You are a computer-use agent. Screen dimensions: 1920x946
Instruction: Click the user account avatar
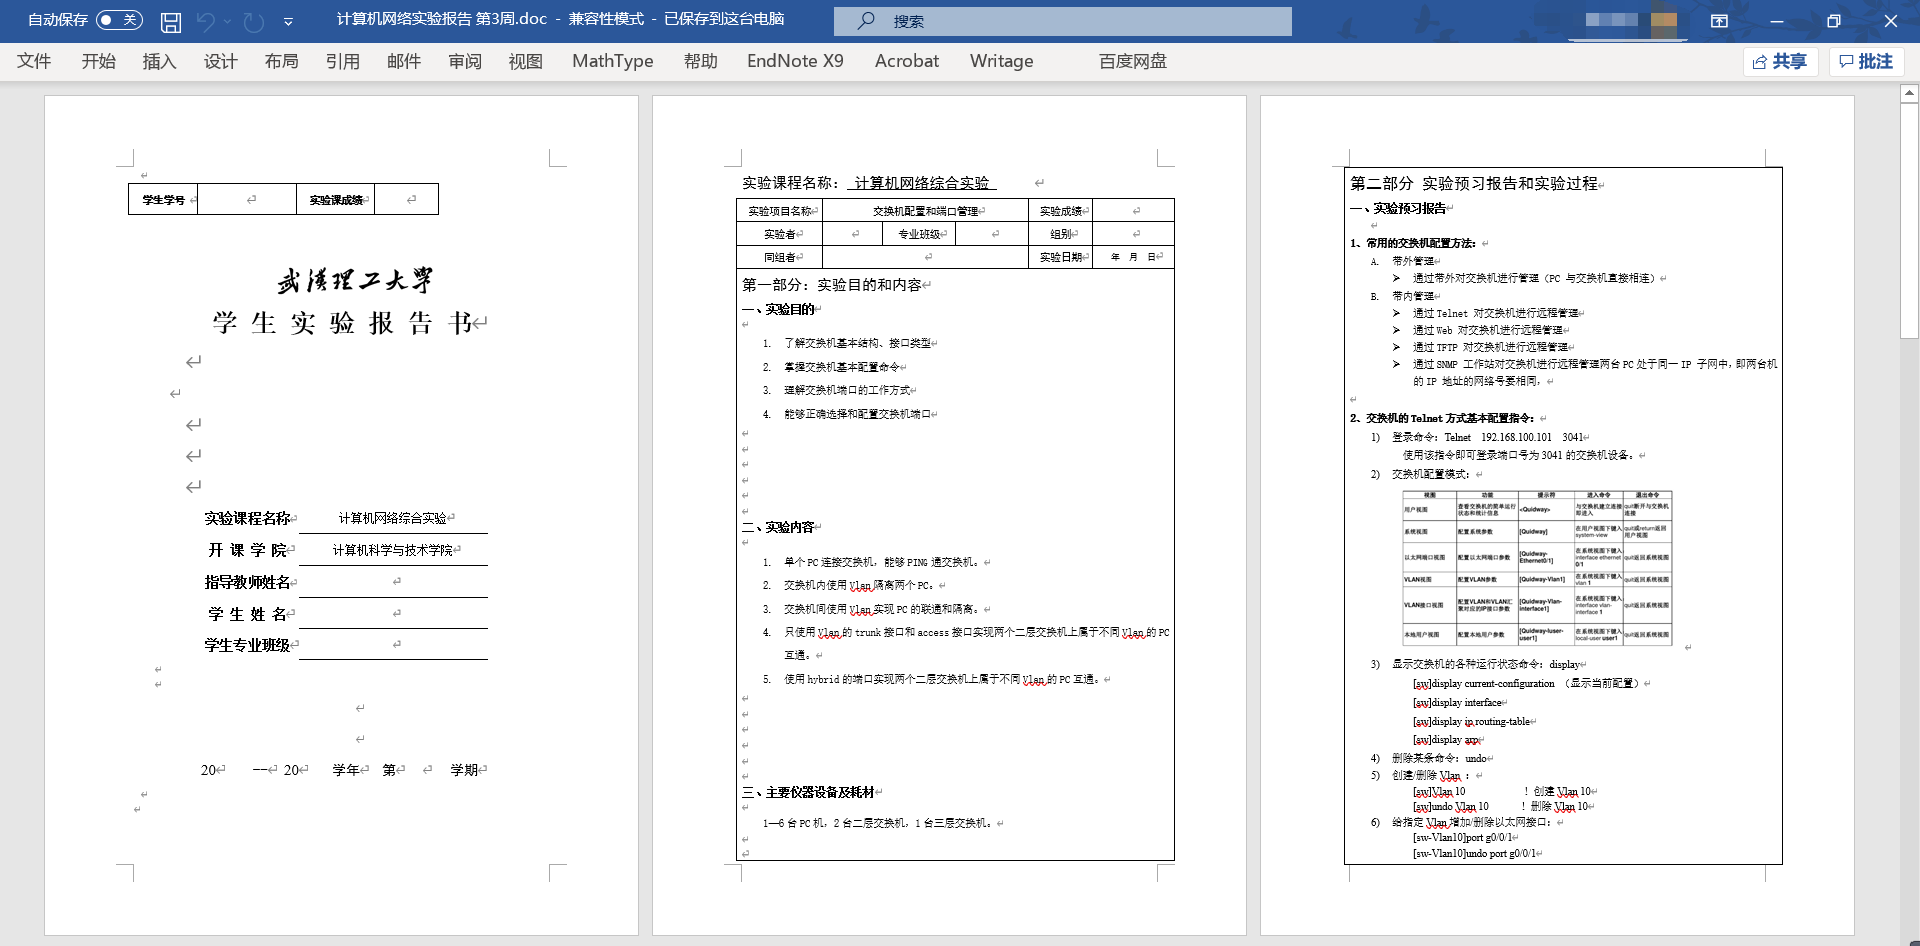coord(1664,21)
